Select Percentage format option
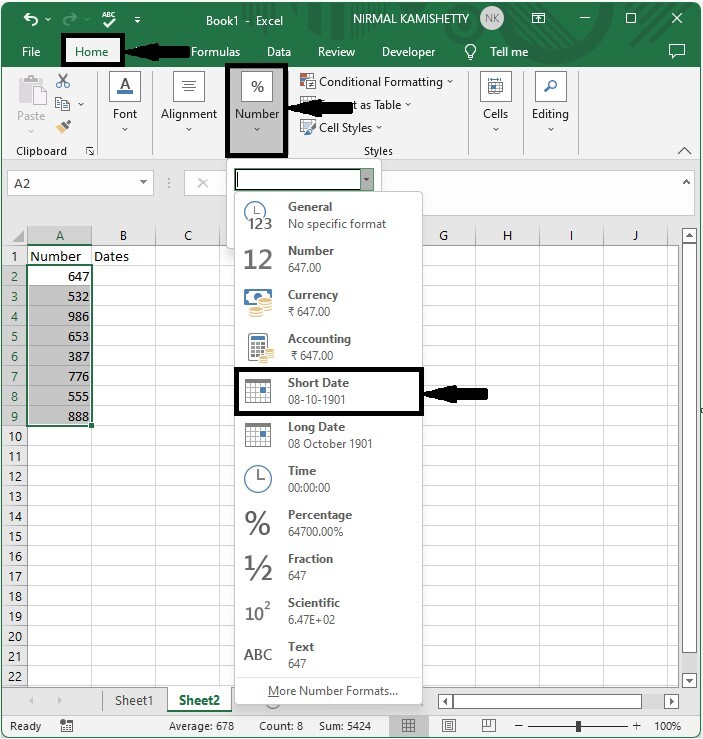Screen dimensions: 703x739 click(328, 523)
